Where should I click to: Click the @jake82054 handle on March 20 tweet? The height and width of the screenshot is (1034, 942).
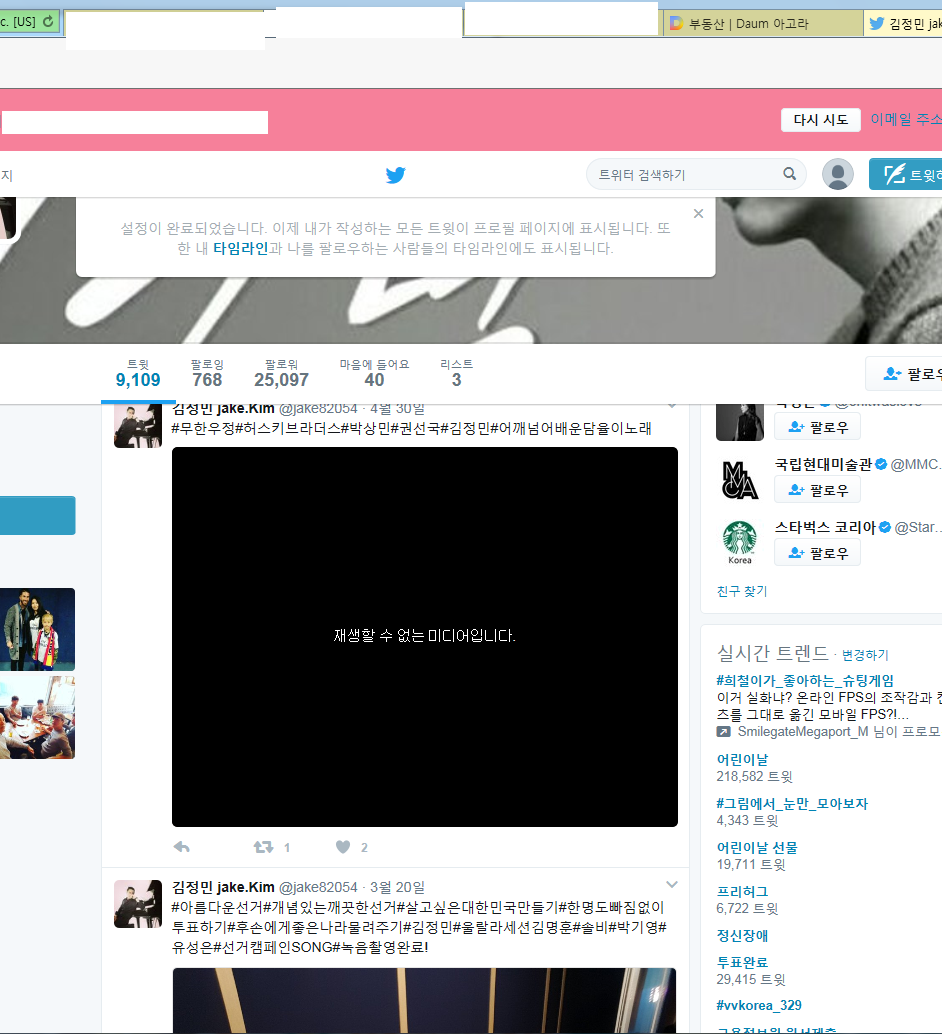(x=318, y=888)
